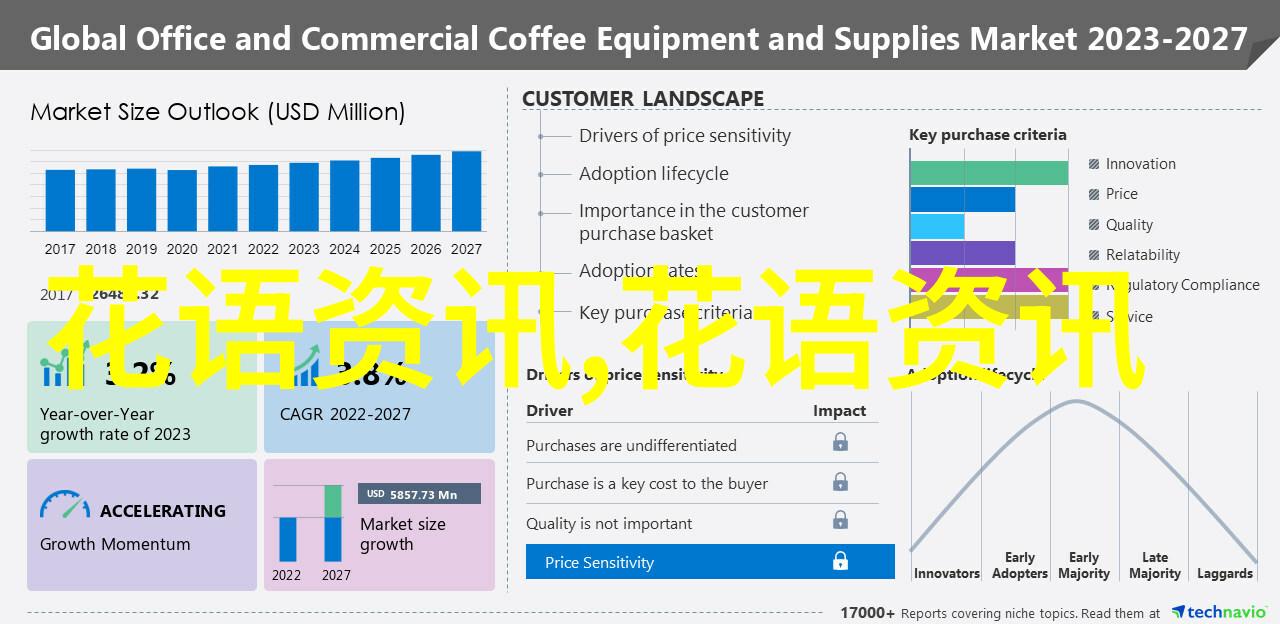The height and width of the screenshot is (624, 1280).
Task: Click the highlighted Price Sensitivity row
Action: pyautogui.click(x=710, y=562)
